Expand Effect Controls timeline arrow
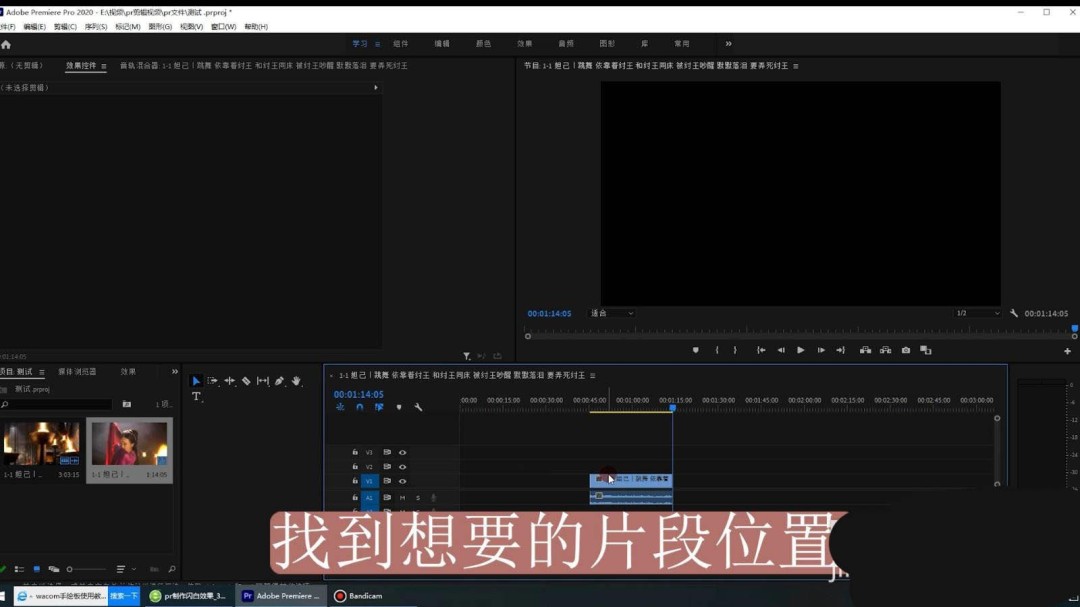This screenshot has width=1080, height=607. tap(375, 88)
